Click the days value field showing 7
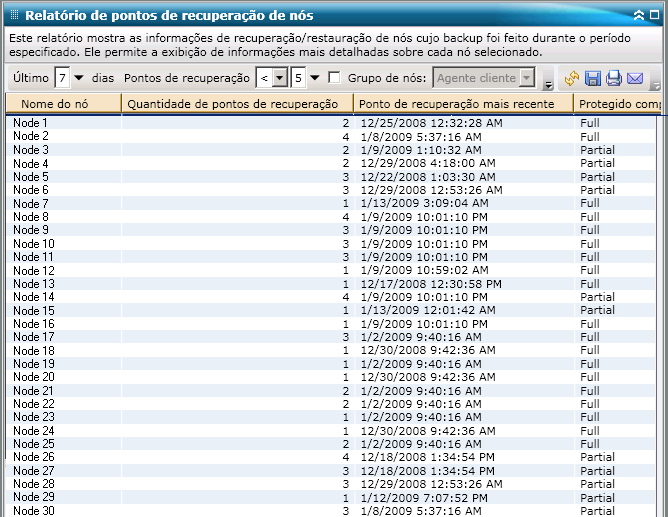Image resolution: width=668 pixels, height=517 pixels. (x=62, y=78)
